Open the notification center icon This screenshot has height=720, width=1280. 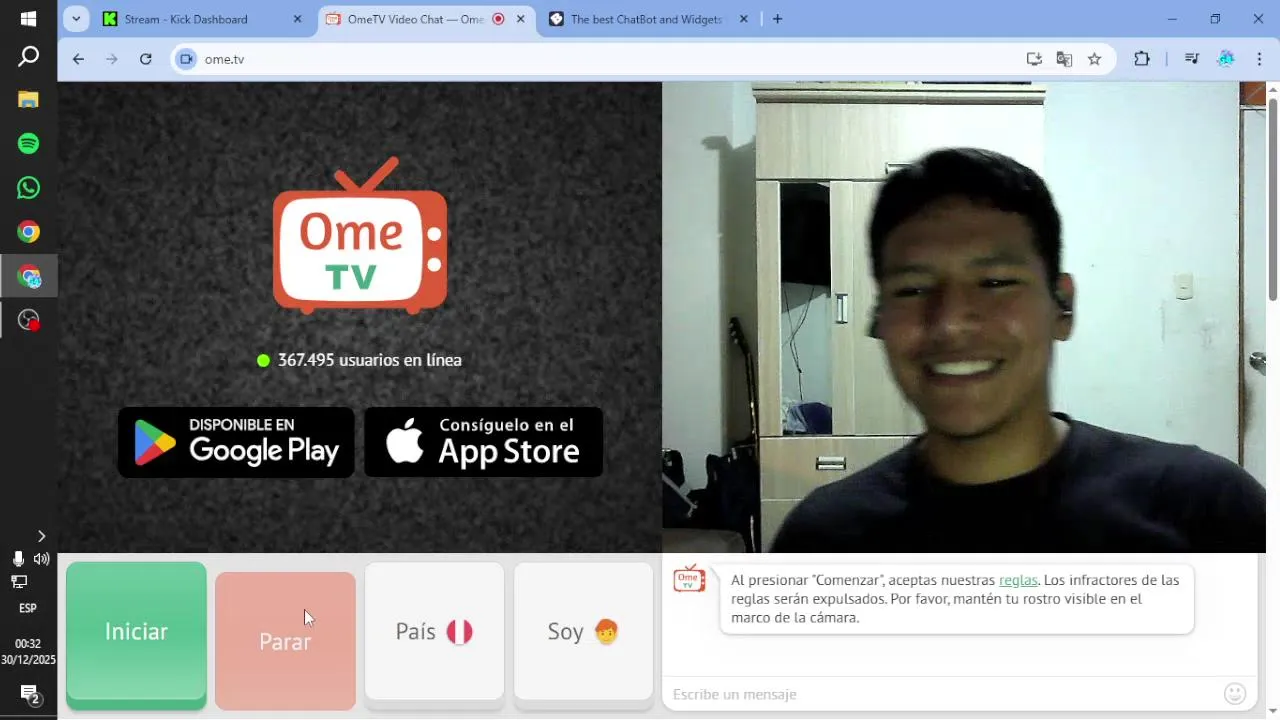(29, 694)
